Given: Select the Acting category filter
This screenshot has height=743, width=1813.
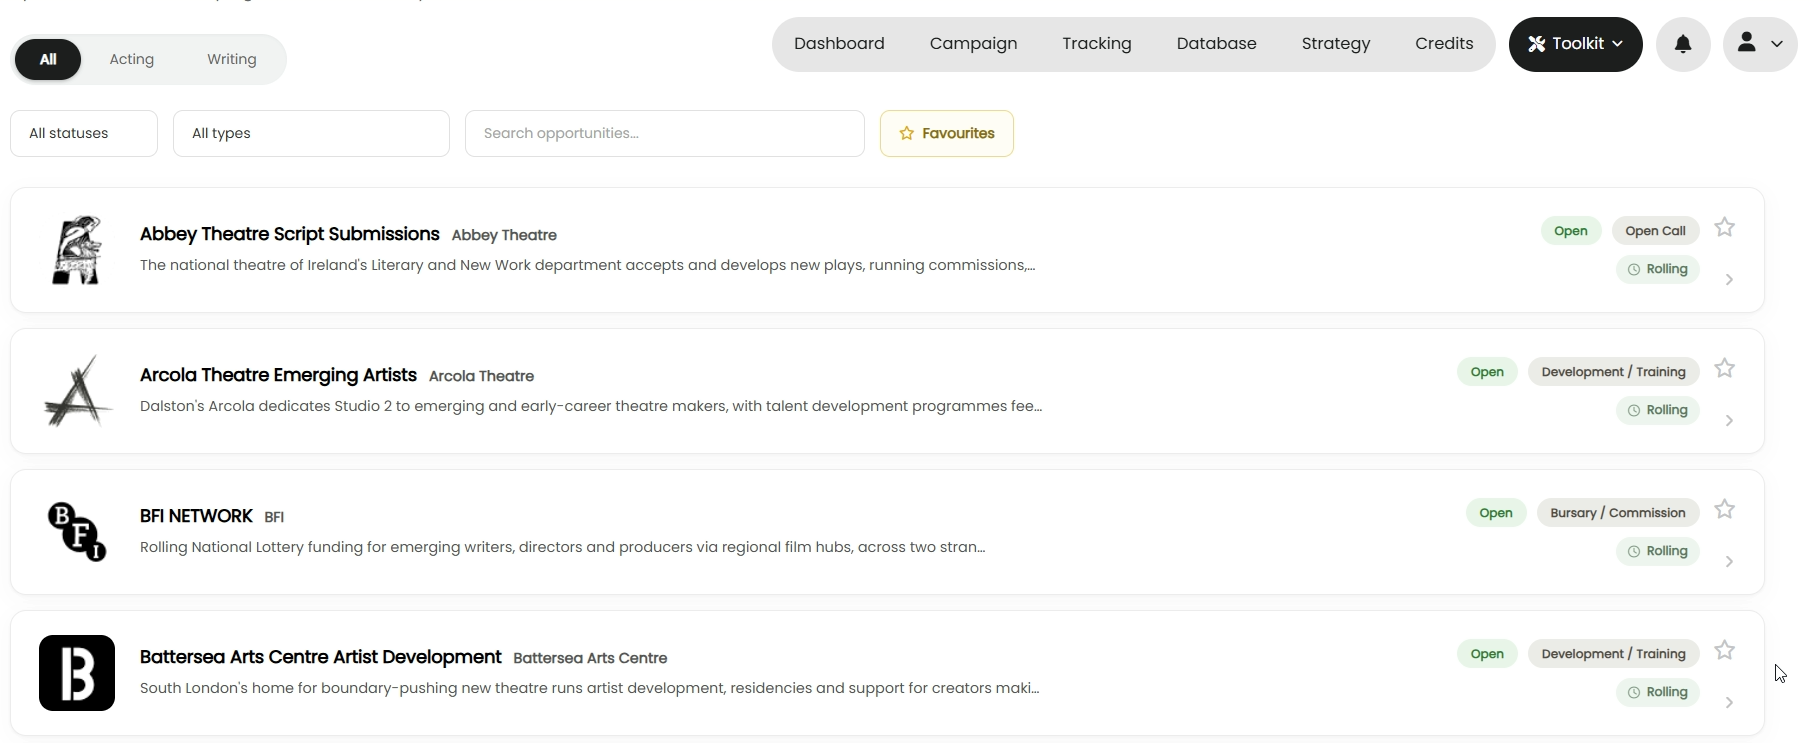Looking at the screenshot, I should [132, 59].
